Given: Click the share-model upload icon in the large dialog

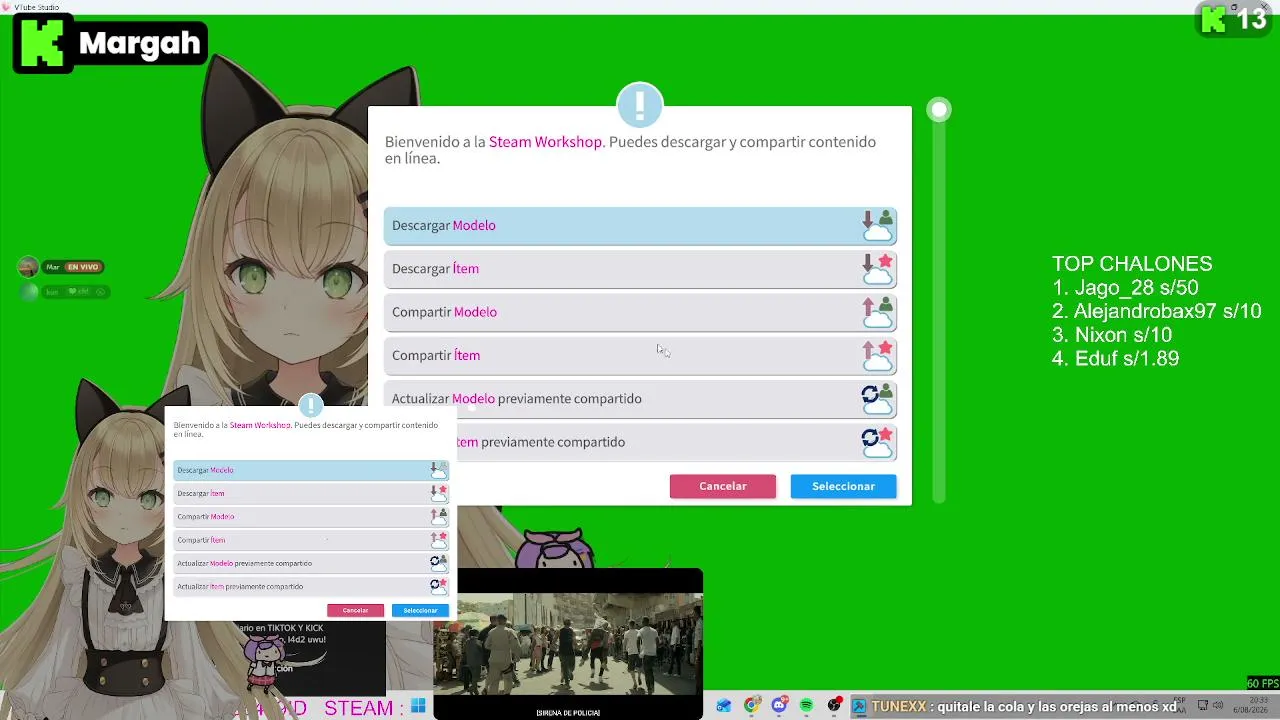Looking at the screenshot, I should pos(878,312).
